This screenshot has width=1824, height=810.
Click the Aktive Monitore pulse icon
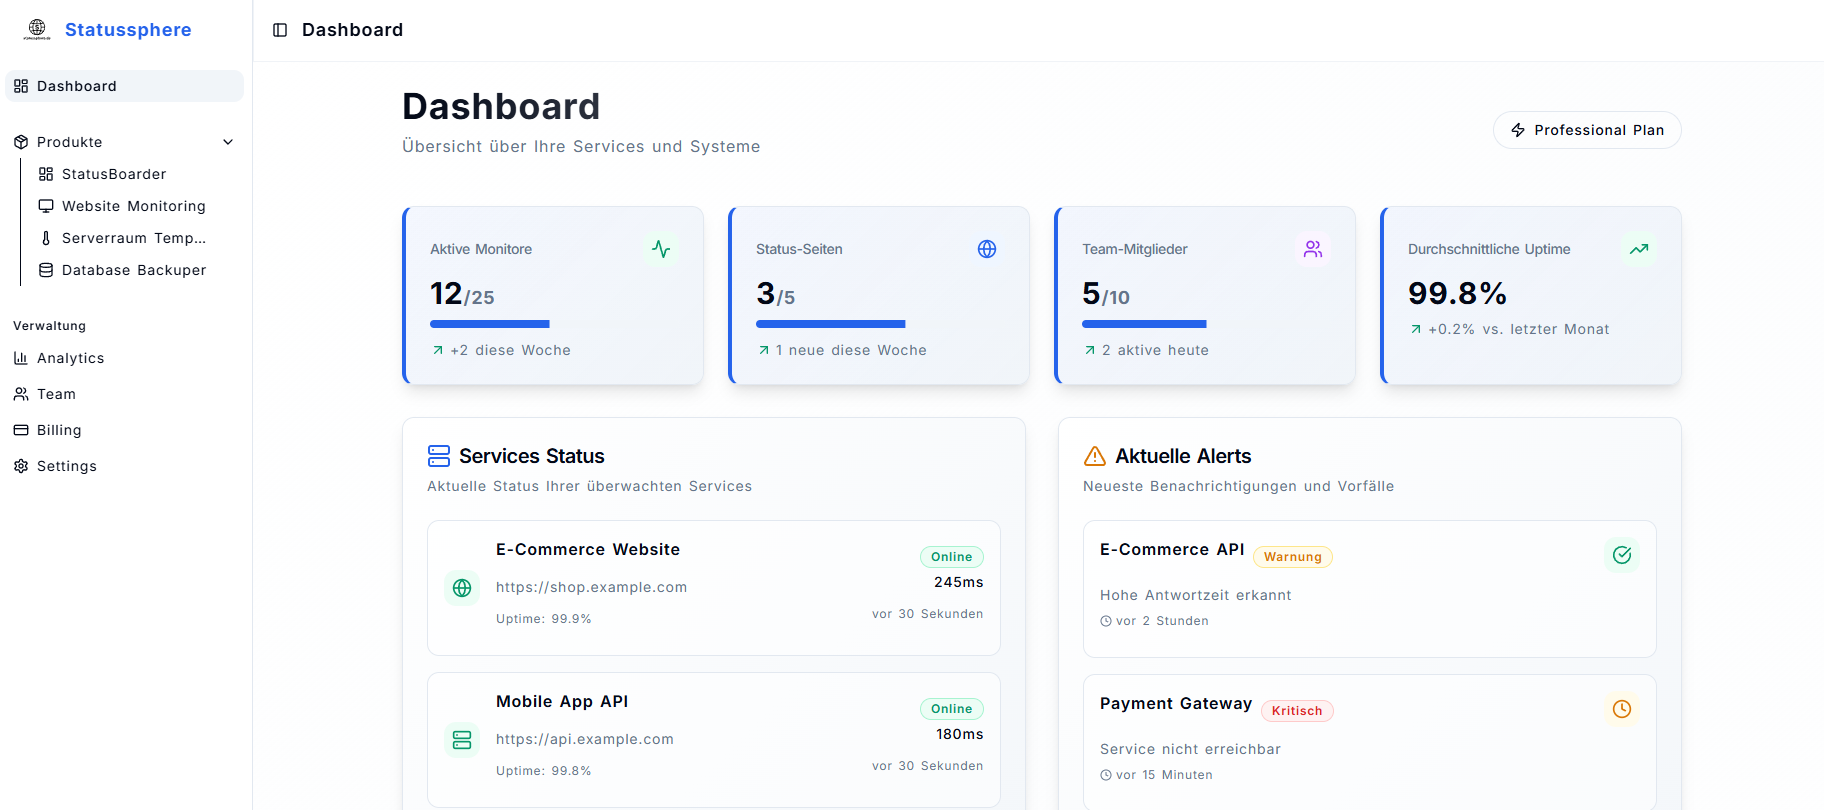(661, 249)
